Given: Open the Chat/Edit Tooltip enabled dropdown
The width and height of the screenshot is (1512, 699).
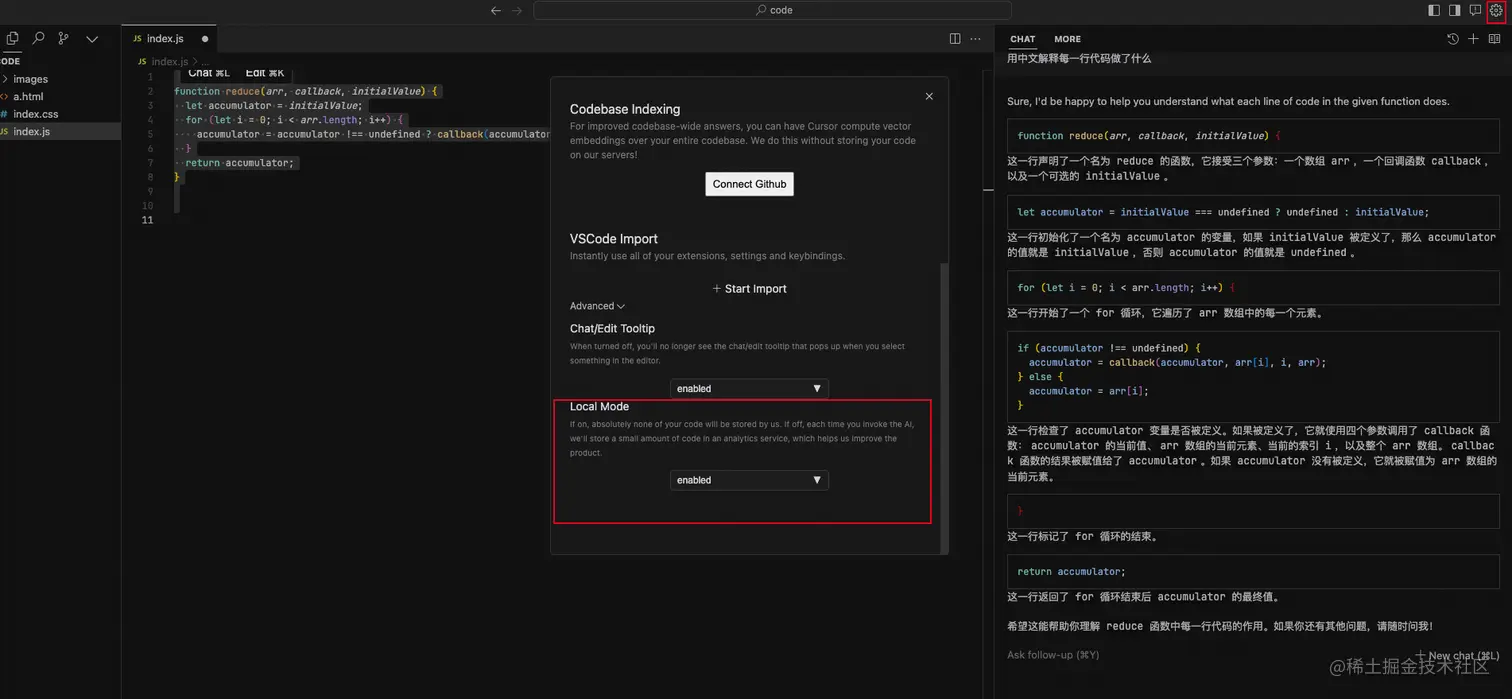Looking at the screenshot, I should pyautogui.click(x=749, y=388).
